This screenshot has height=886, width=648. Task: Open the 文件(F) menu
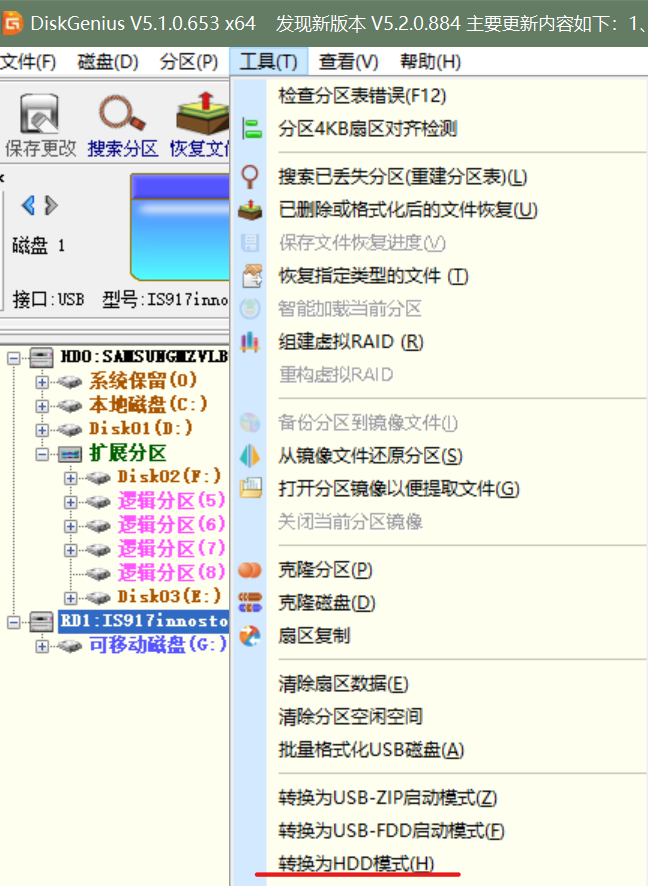point(28,61)
